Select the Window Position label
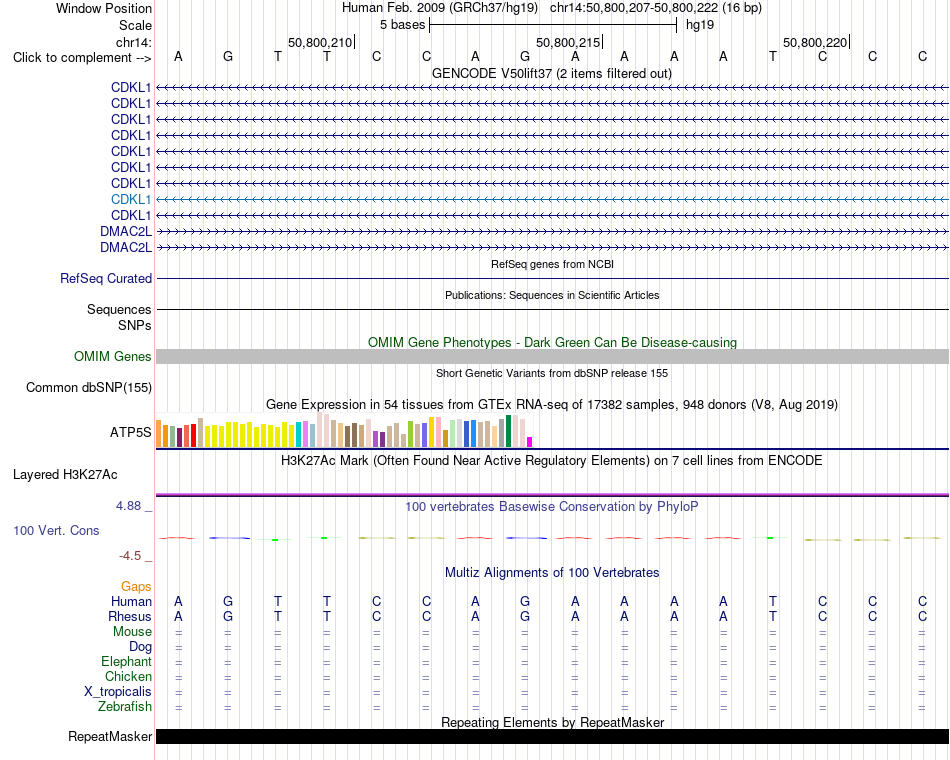This screenshot has width=950, height=760. coord(104,8)
